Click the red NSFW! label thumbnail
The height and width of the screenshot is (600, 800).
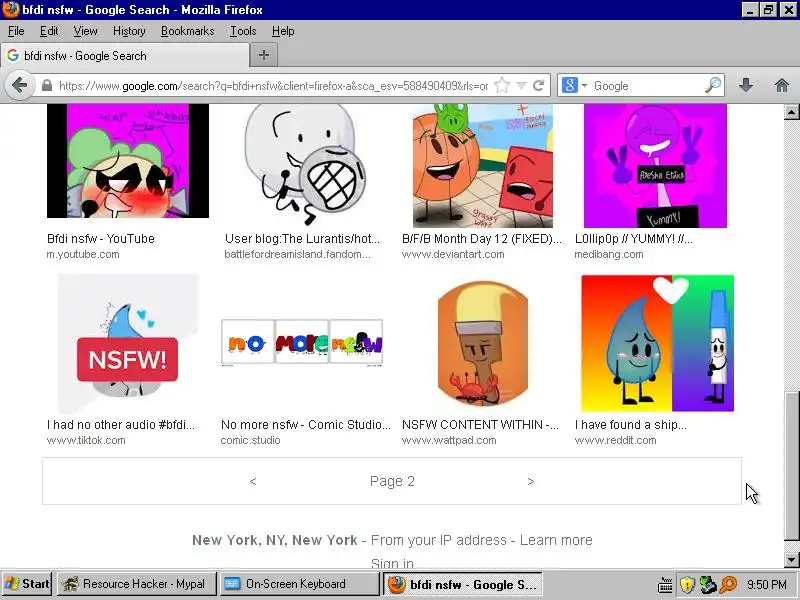pyautogui.click(x=128, y=344)
